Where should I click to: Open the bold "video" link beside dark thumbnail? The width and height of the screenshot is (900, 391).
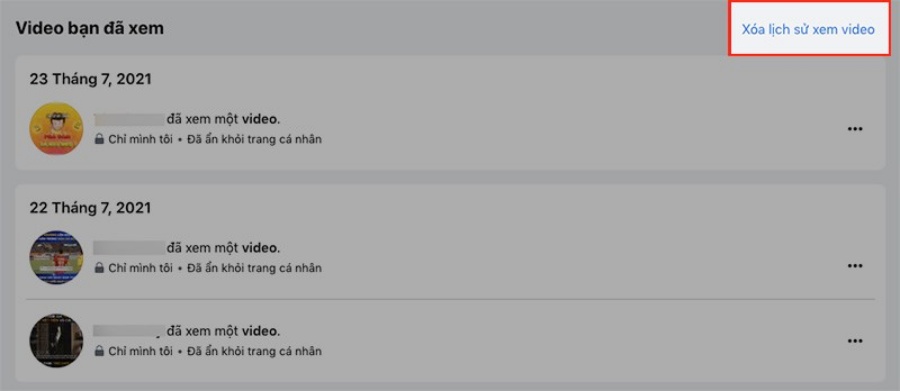pos(260,331)
